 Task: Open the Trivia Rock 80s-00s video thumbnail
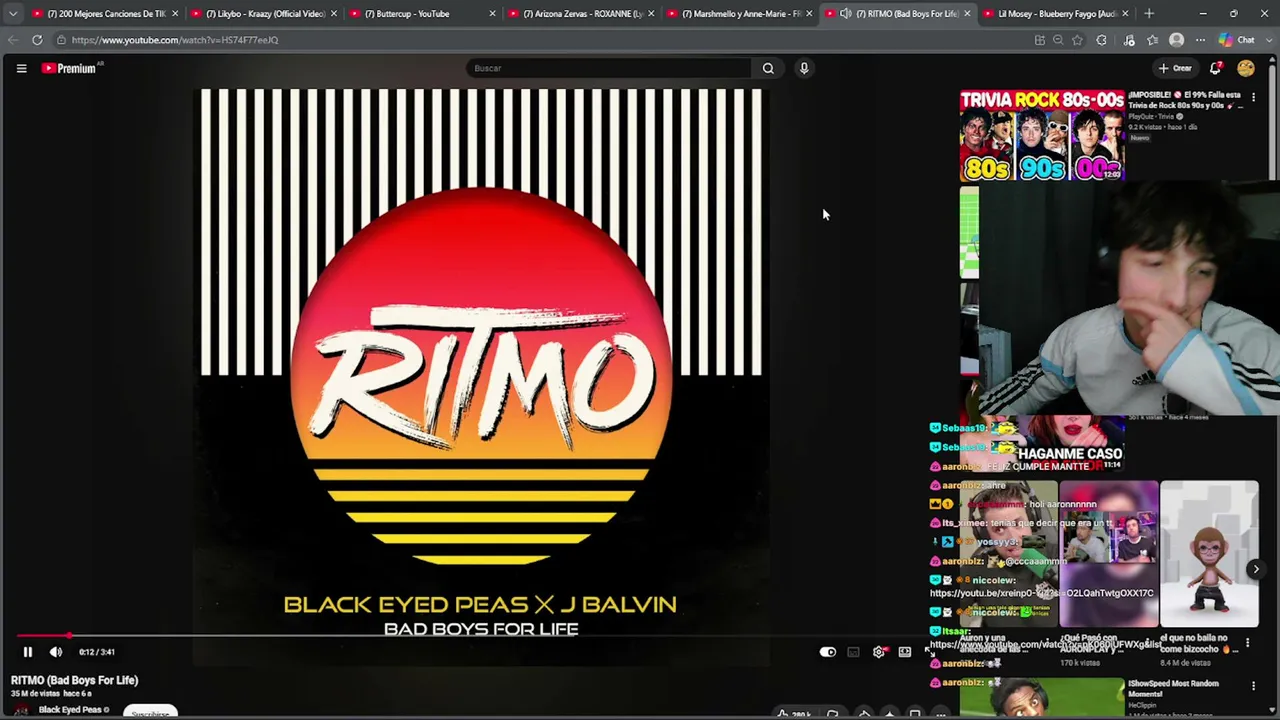1042,135
